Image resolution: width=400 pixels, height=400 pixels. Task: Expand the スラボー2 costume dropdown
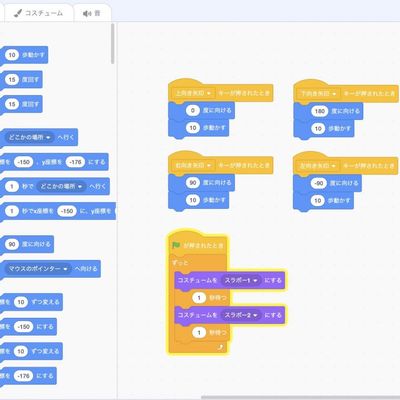241,315
